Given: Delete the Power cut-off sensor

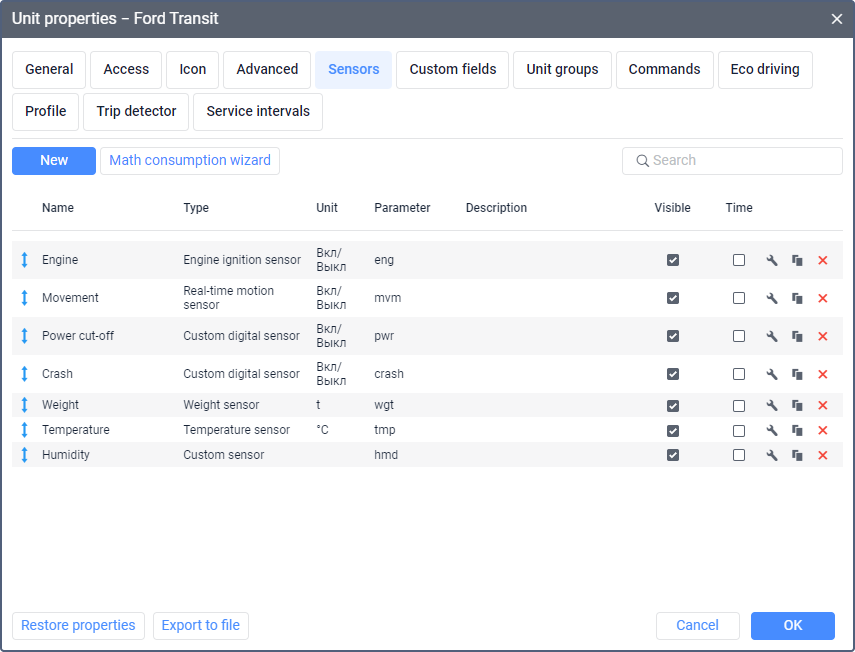Looking at the screenshot, I should pos(823,336).
